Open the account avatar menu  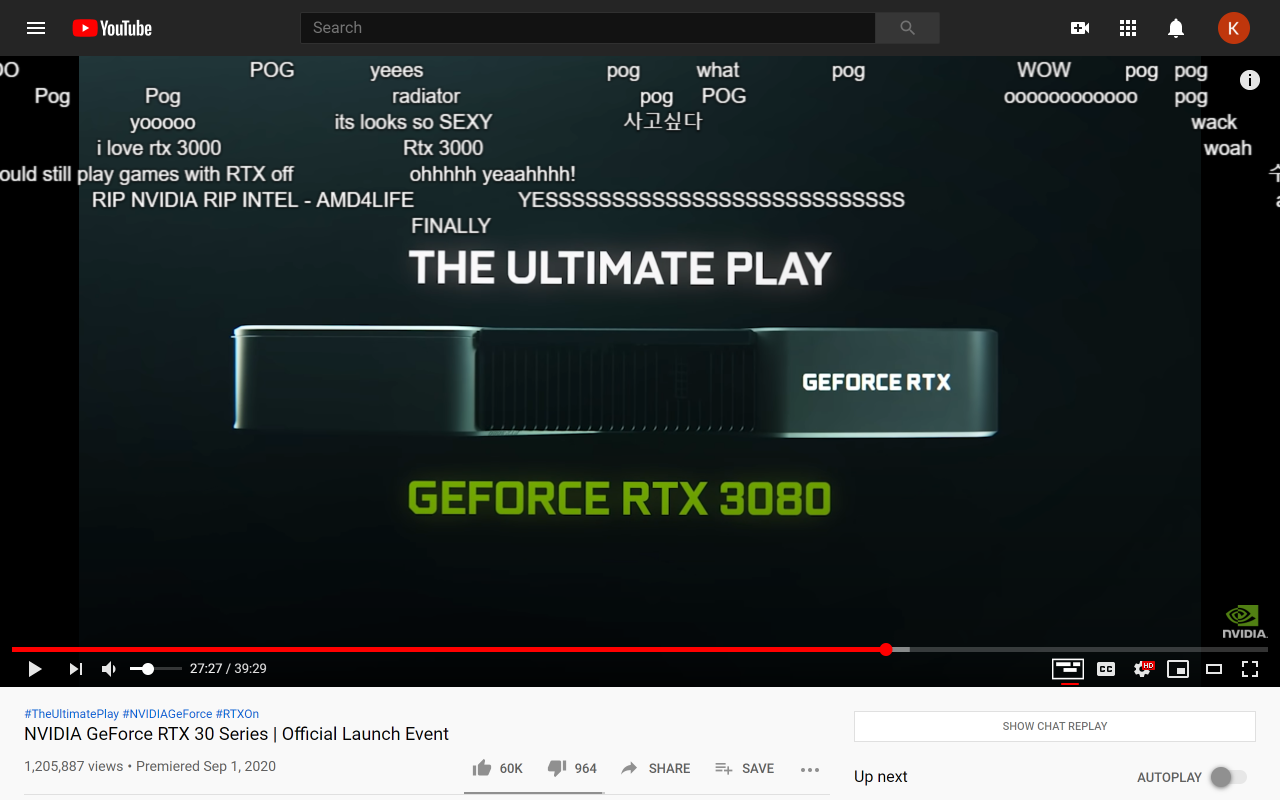[1233, 28]
